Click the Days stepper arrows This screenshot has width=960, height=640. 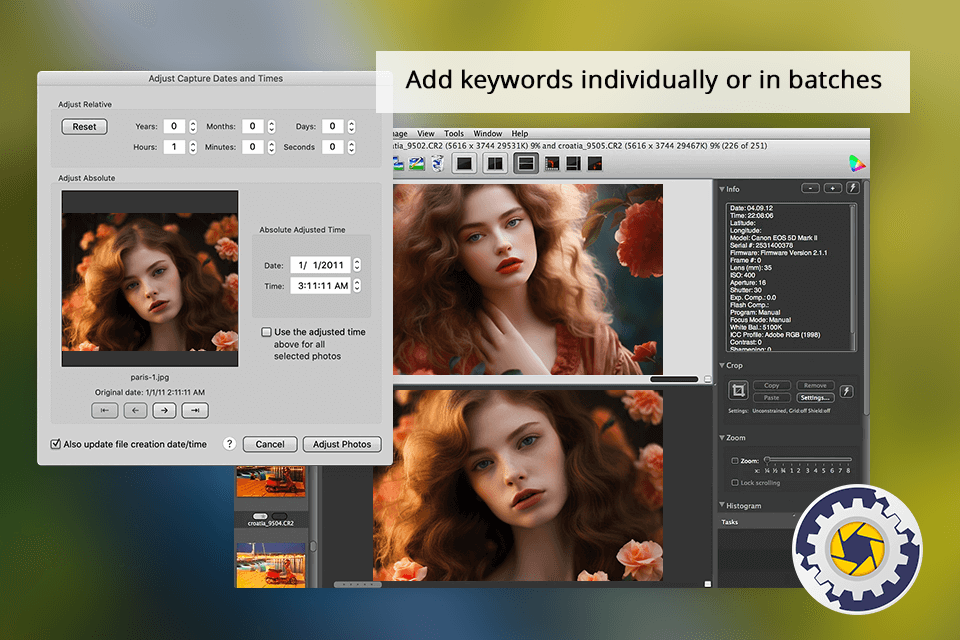point(351,126)
